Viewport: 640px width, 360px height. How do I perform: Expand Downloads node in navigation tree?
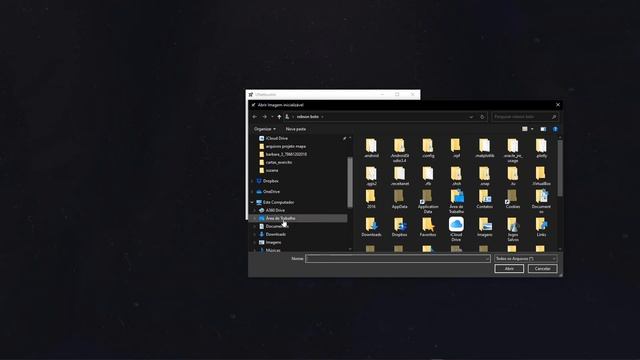click(x=255, y=234)
